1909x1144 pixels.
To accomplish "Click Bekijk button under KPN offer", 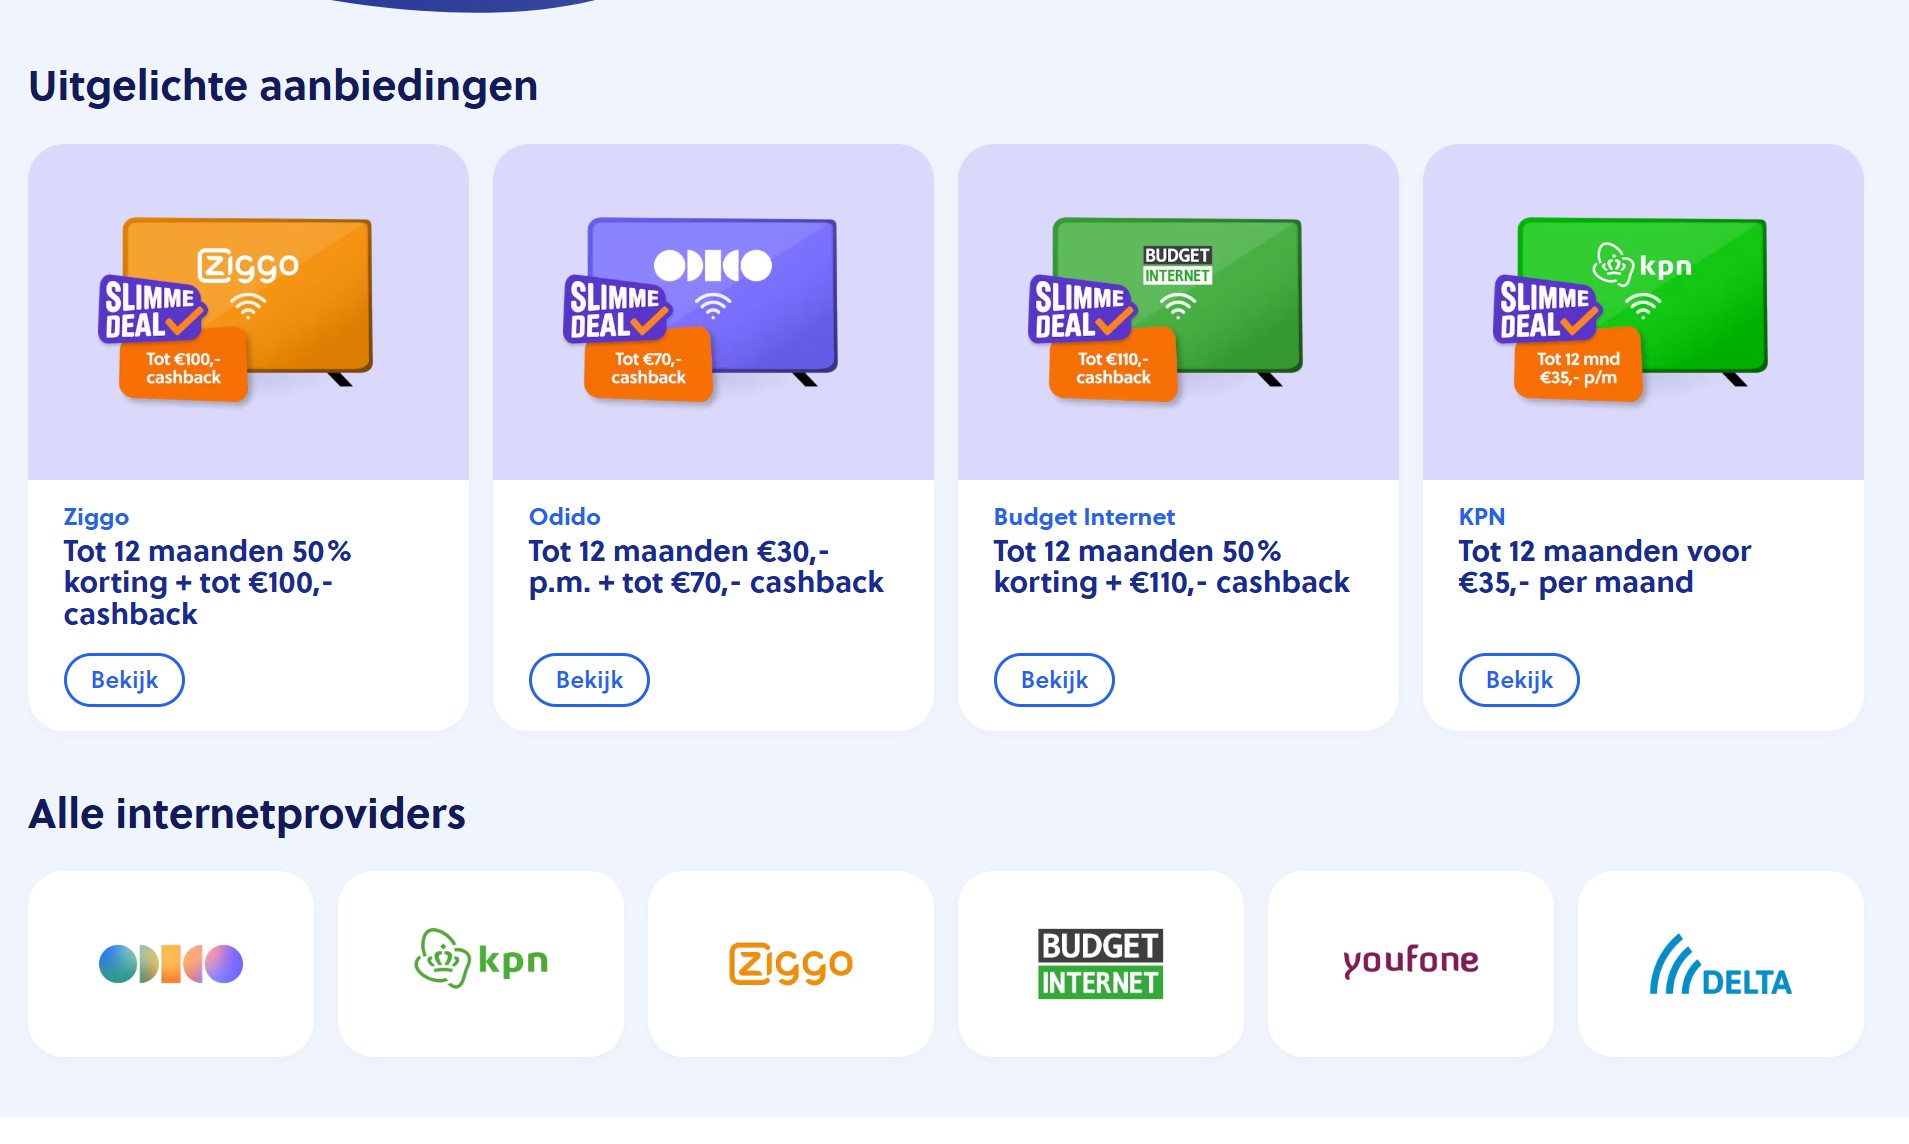I will pos(1519,680).
